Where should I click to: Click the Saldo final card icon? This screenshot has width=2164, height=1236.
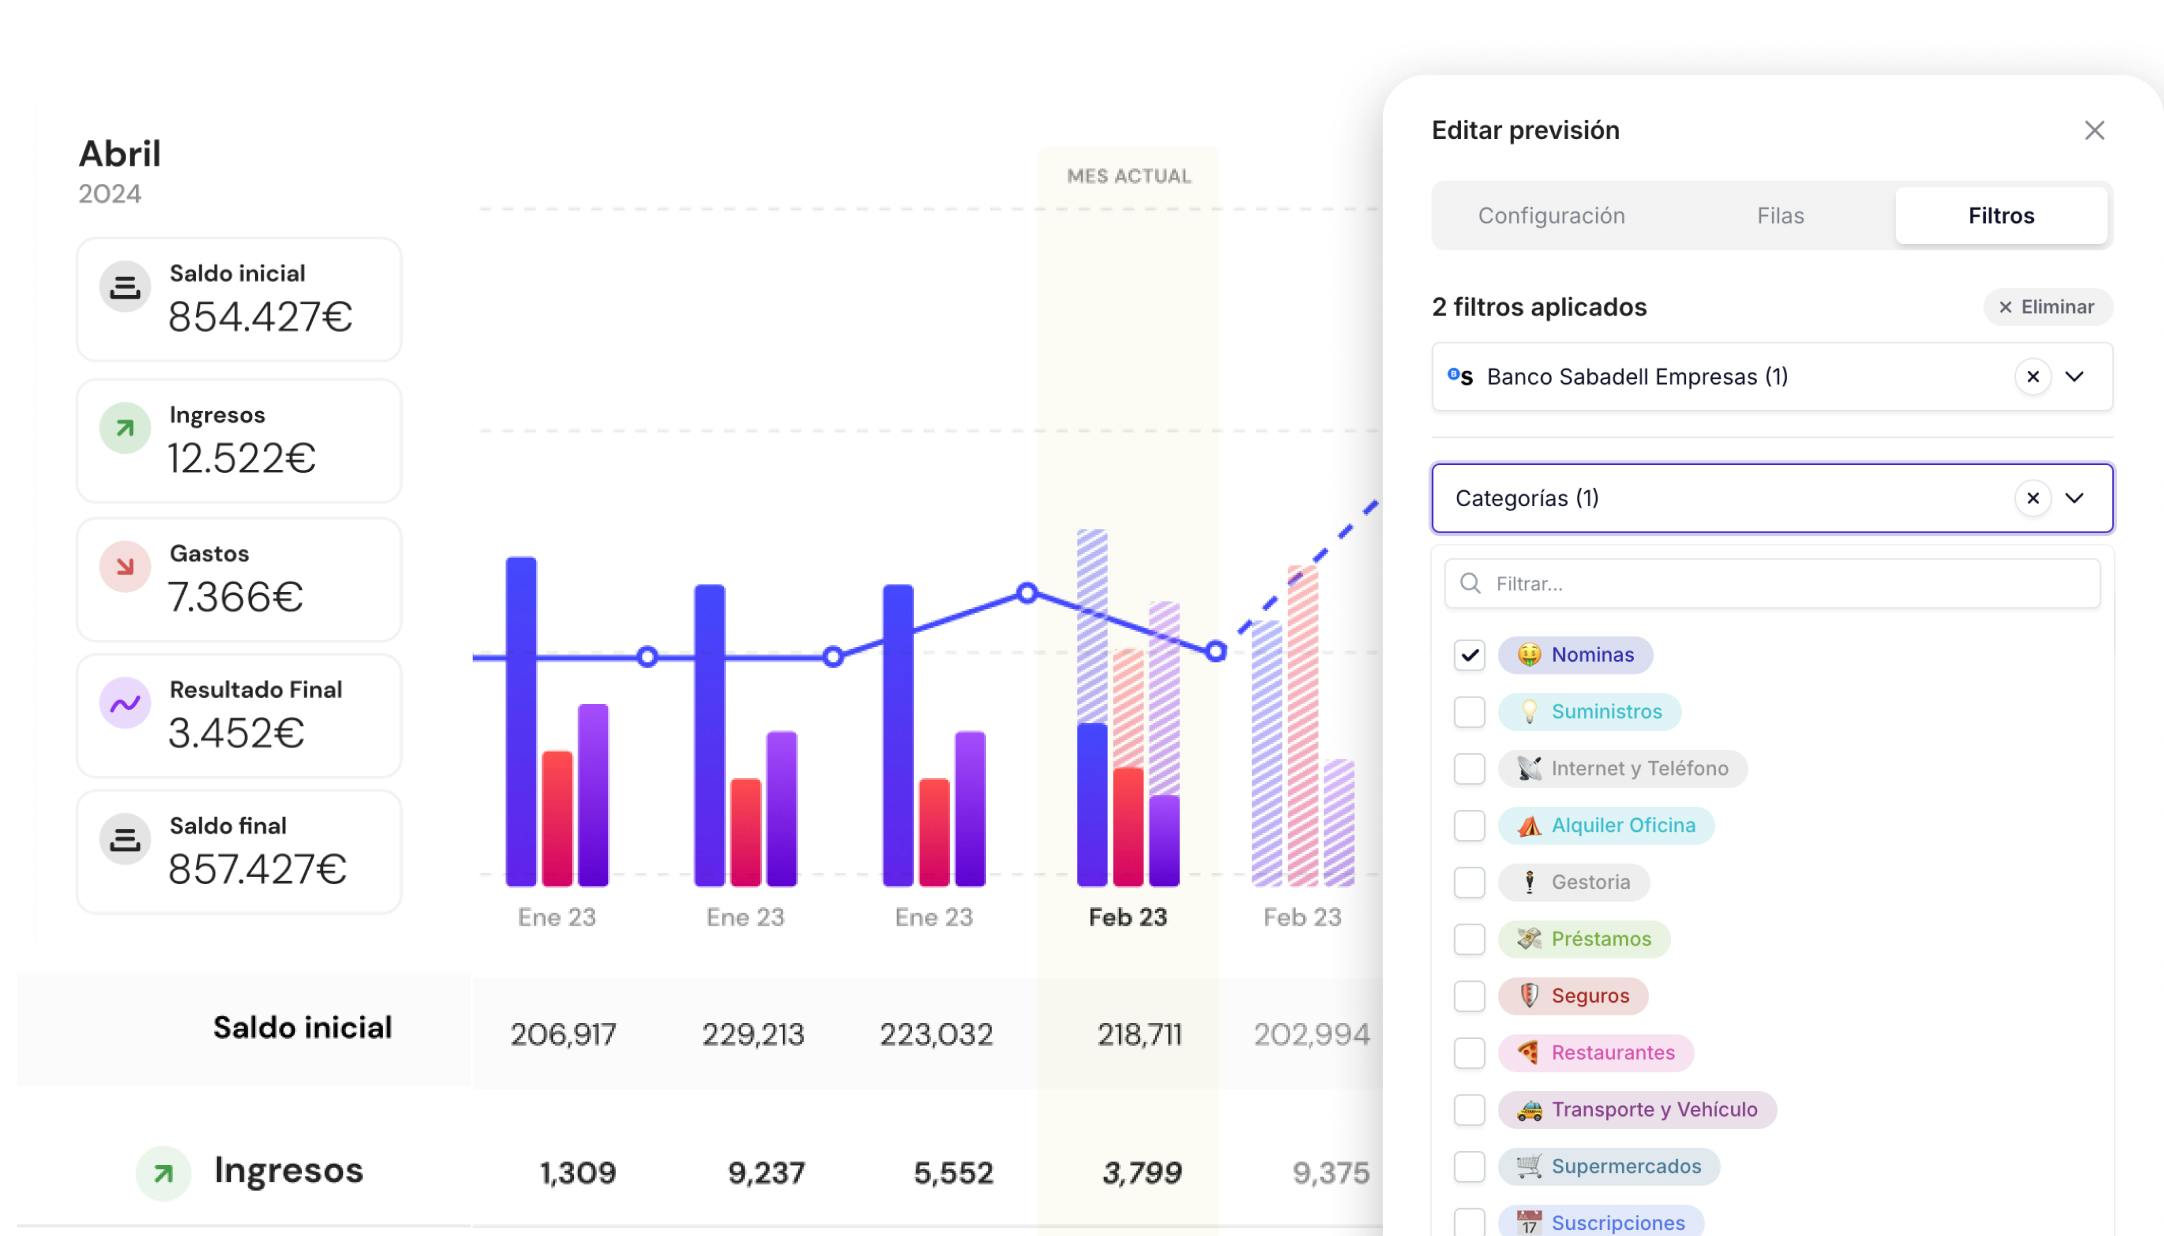click(x=125, y=840)
